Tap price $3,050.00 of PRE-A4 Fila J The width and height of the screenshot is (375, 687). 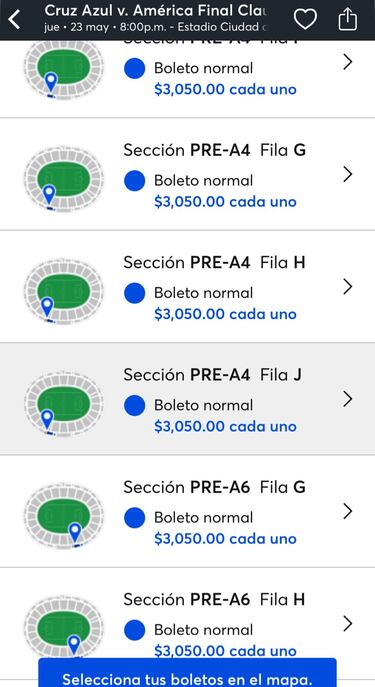click(189, 426)
